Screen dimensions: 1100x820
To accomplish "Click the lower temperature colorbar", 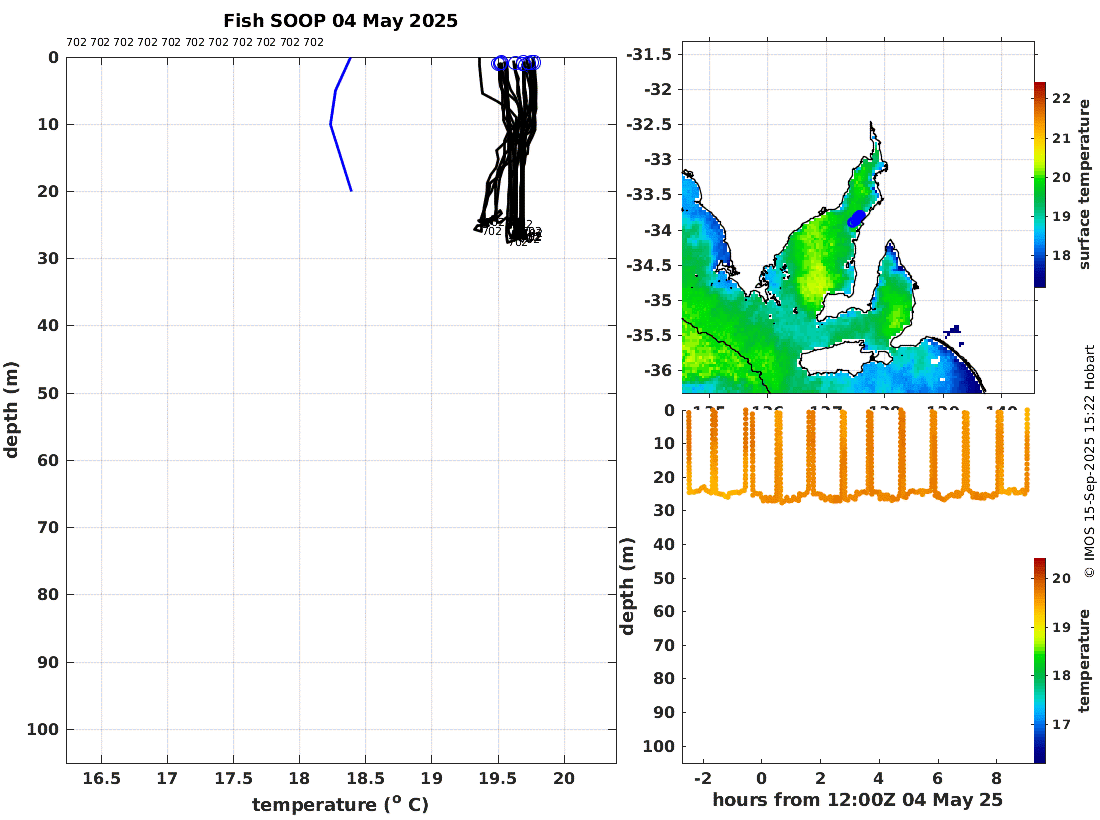I will [1040, 660].
